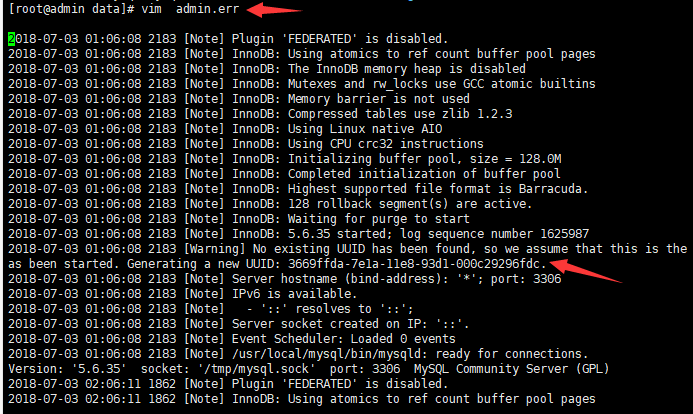Click the [Warning] tag in the log
This screenshot has width=693, height=414.
(x=214, y=249)
